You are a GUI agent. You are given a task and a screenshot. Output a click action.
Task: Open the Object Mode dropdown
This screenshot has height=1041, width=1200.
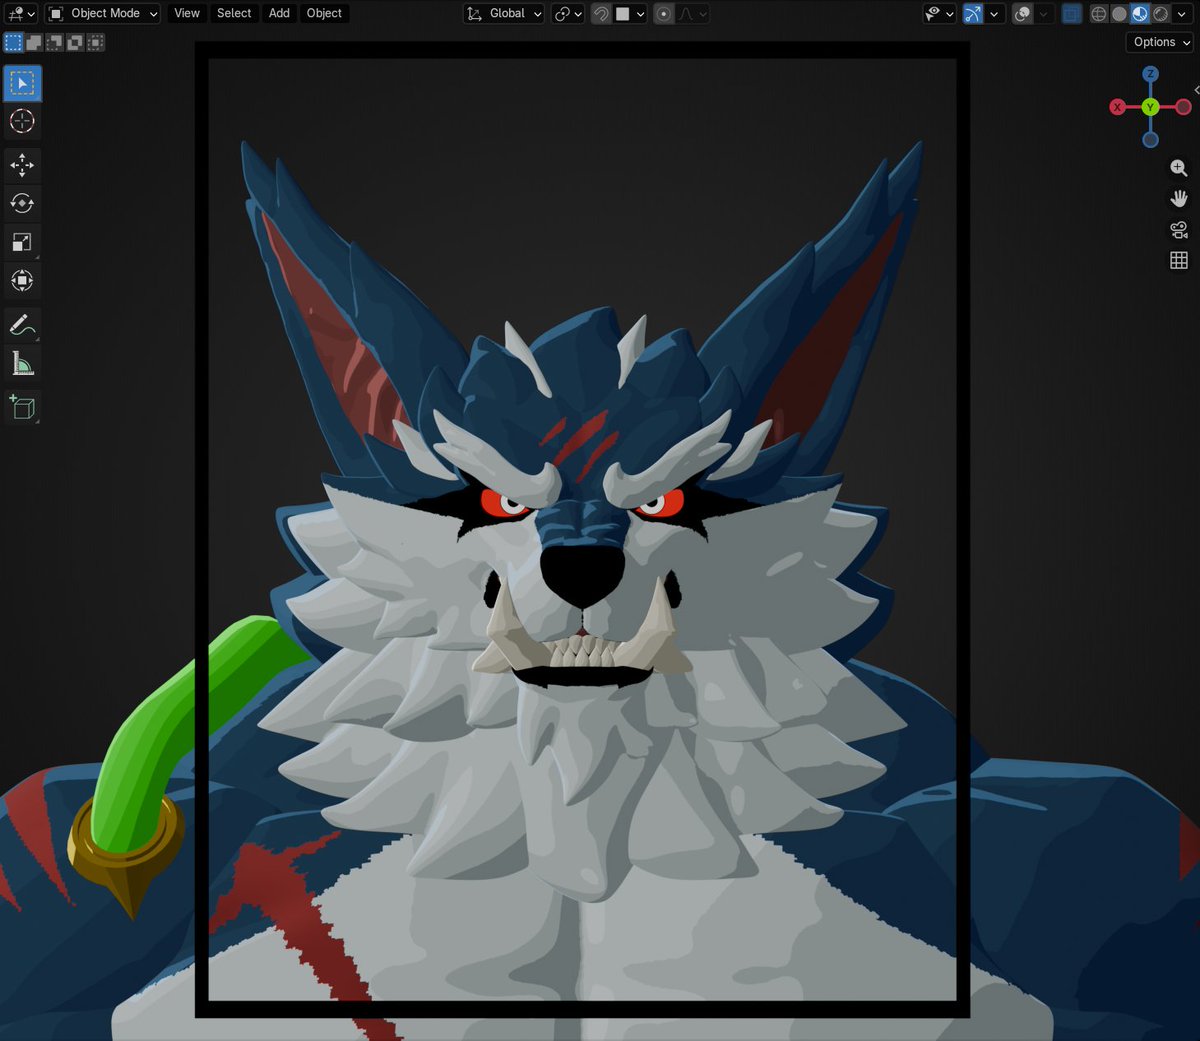[103, 13]
